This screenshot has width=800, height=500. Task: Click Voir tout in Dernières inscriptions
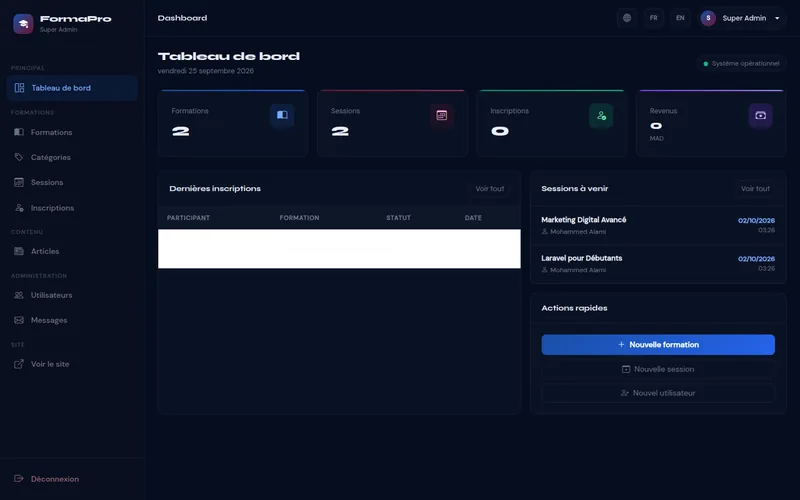pos(490,188)
